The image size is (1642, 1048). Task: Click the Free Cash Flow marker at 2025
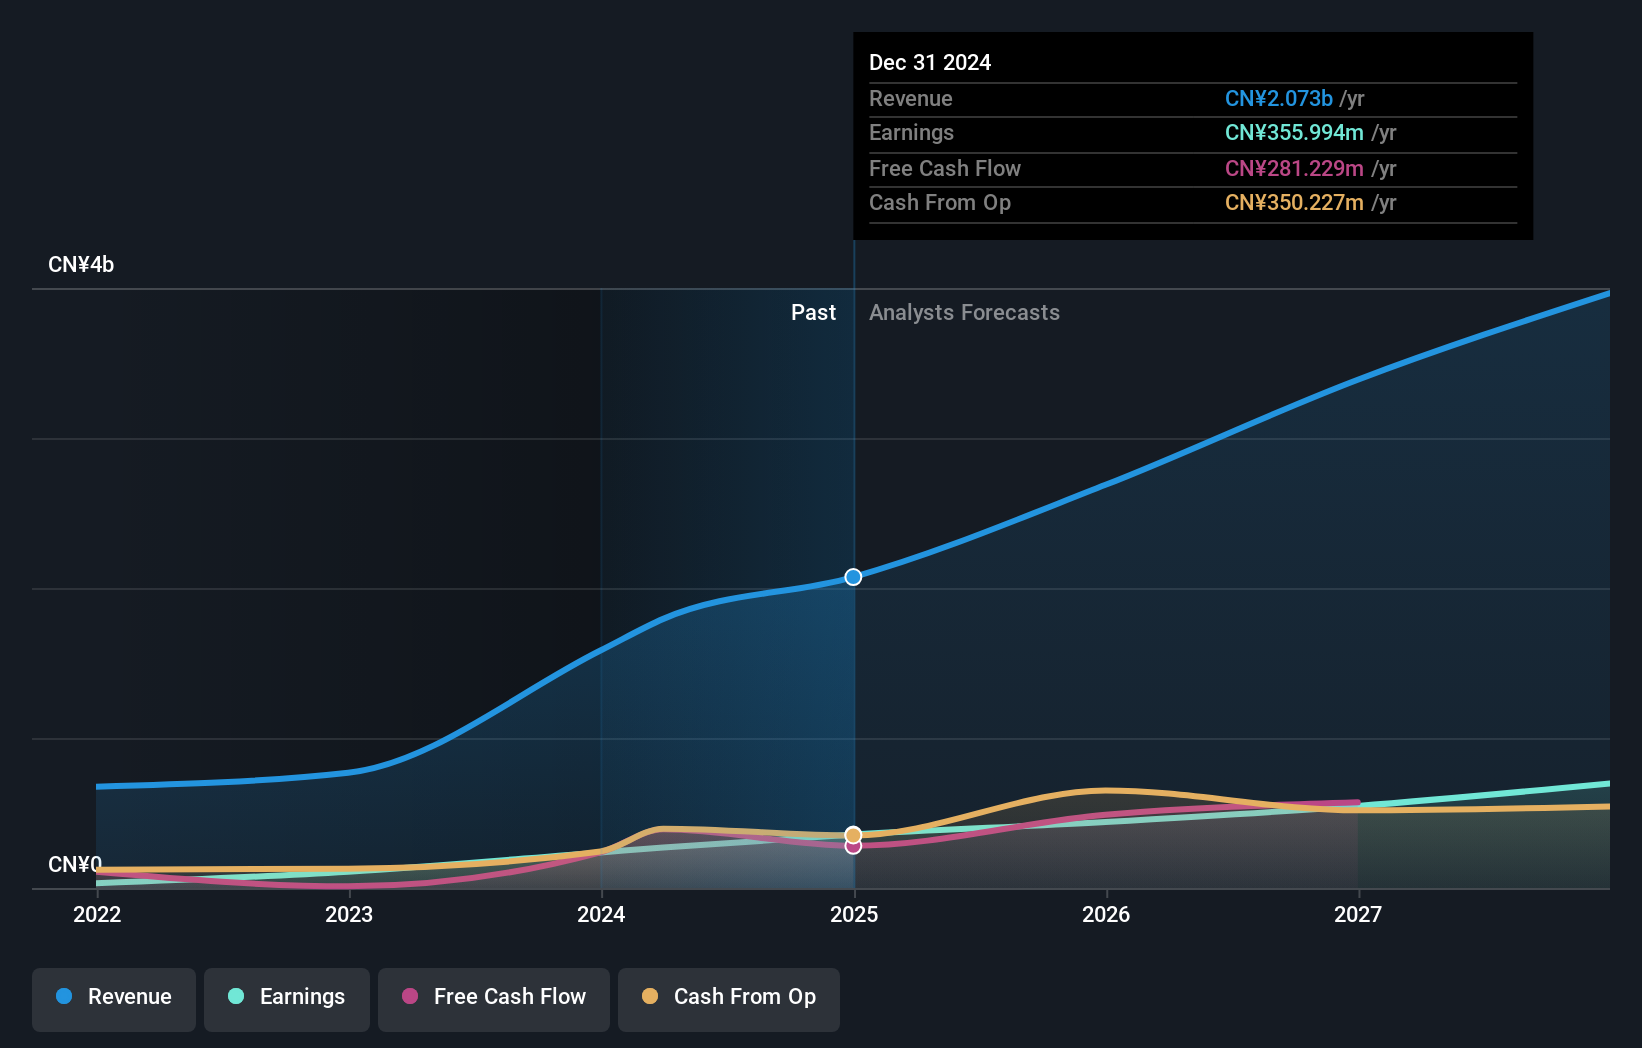point(853,846)
